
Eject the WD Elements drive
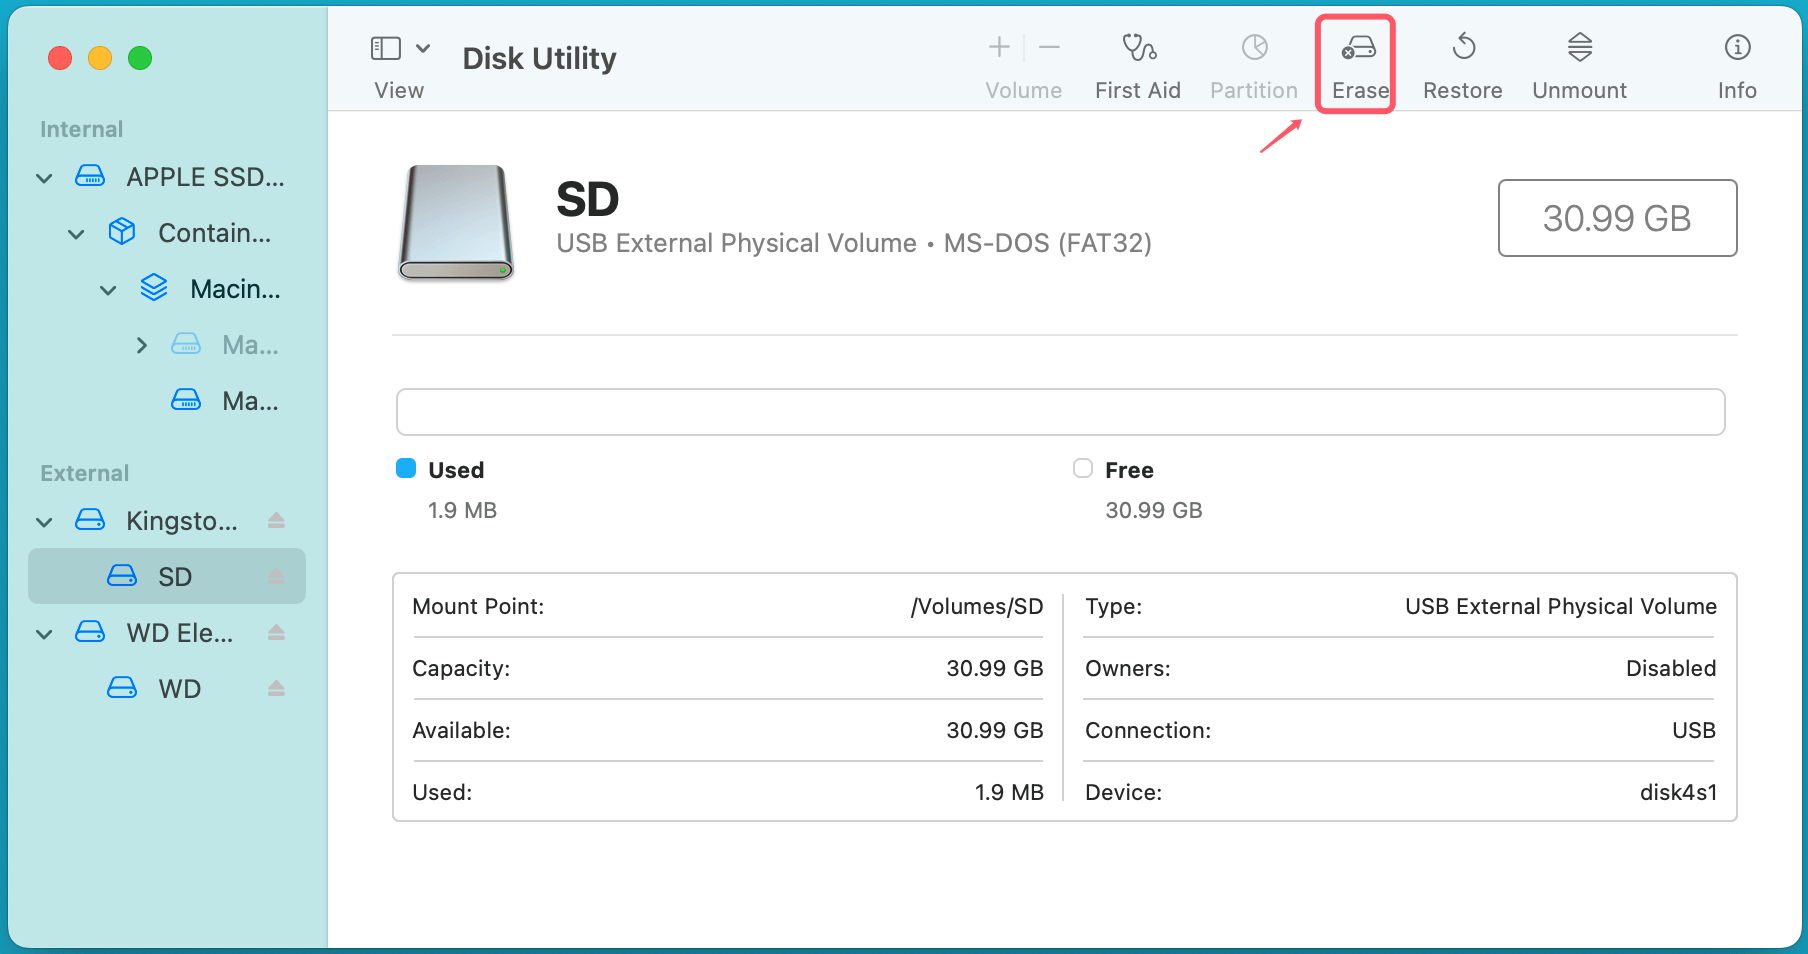[x=276, y=632]
